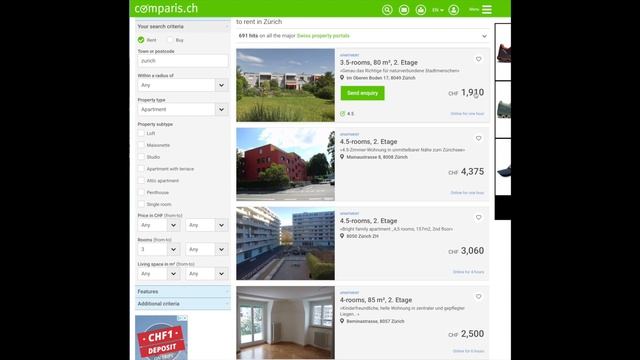Open Price in CHF from dropdown
640x360 pixels.
(x=159, y=225)
